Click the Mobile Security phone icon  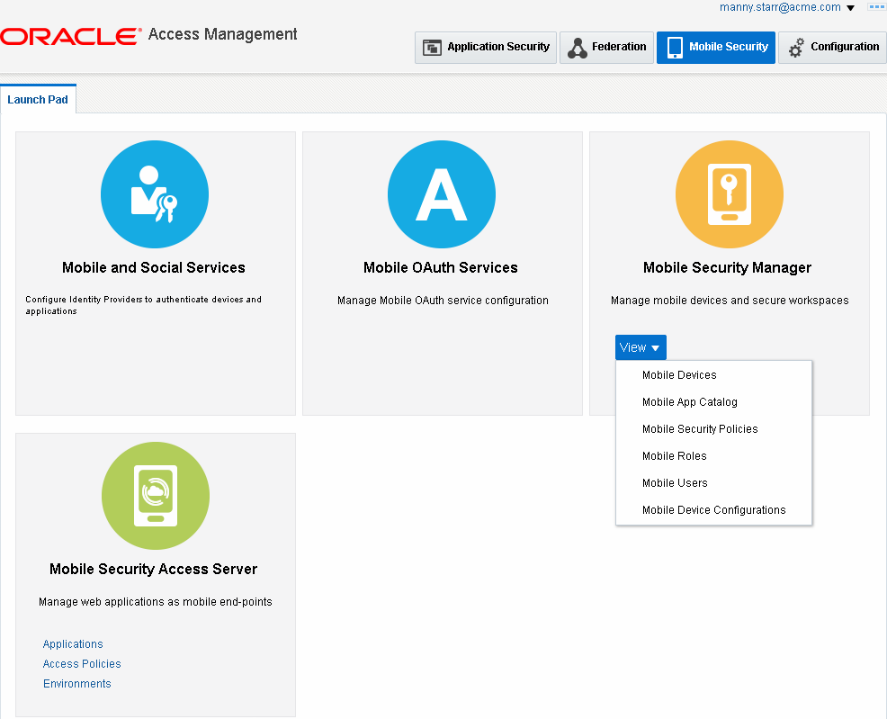click(x=674, y=48)
